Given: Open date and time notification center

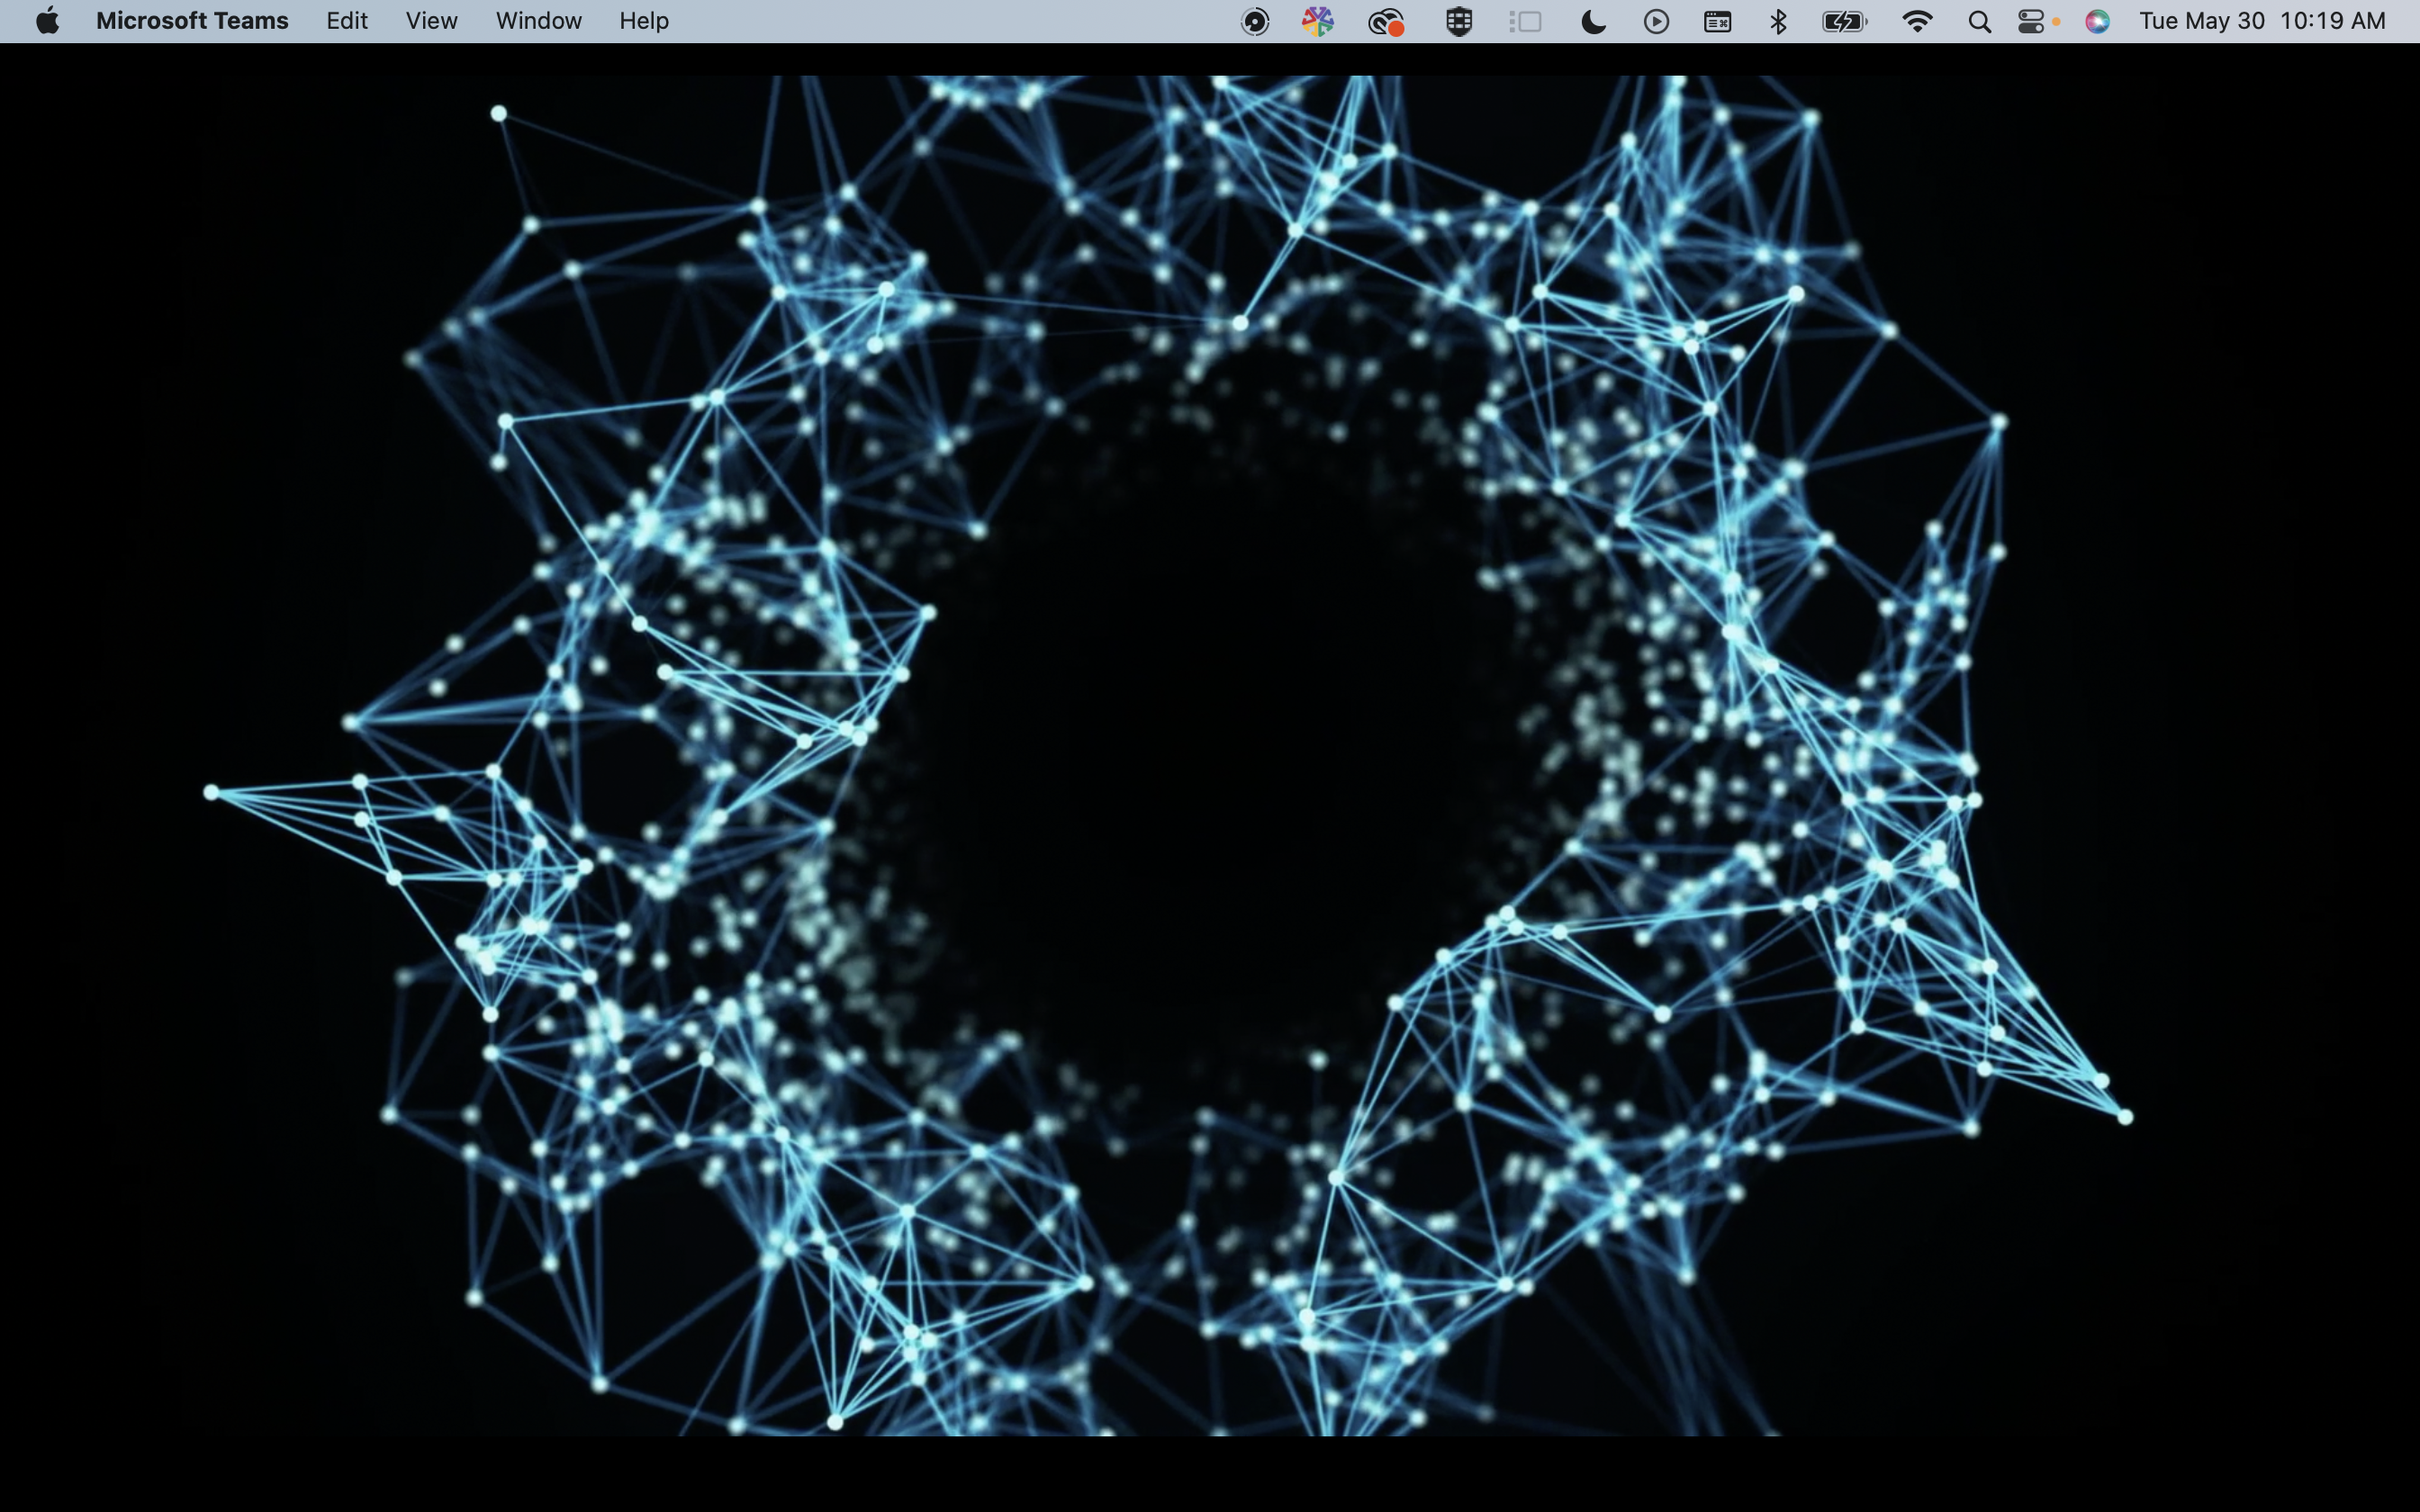Looking at the screenshot, I should tap(2262, 21).
